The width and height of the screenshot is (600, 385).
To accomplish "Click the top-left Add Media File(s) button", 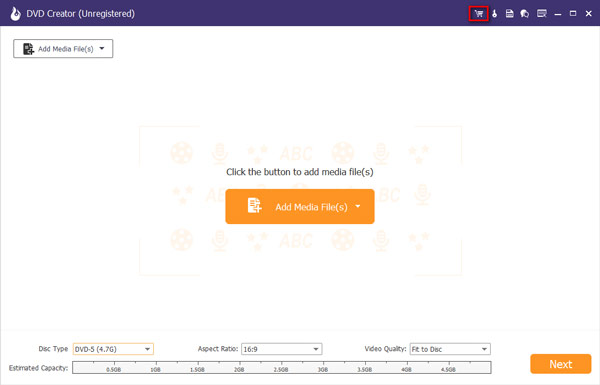I will pyautogui.click(x=63, y=49).
